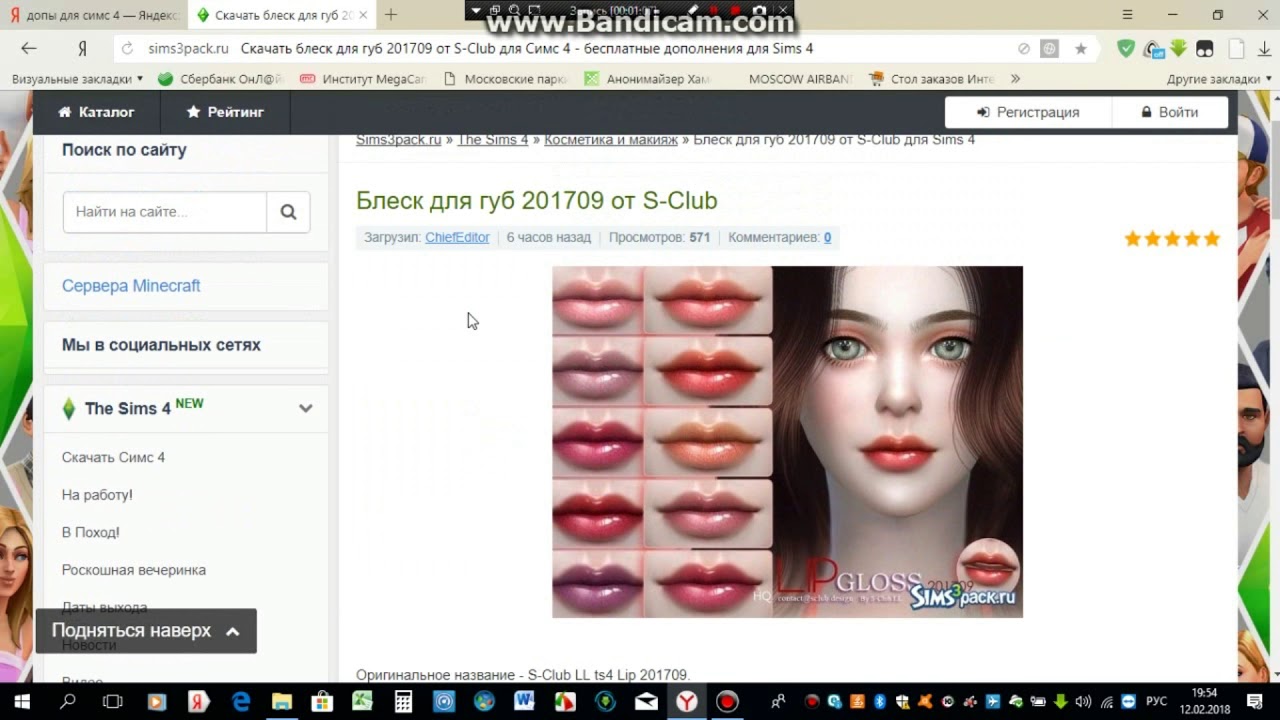Open the Скачать Симс 4 sidebar link
This screenshot has height=720, width=1280.
pyautogui.click(x=113, y=457)
